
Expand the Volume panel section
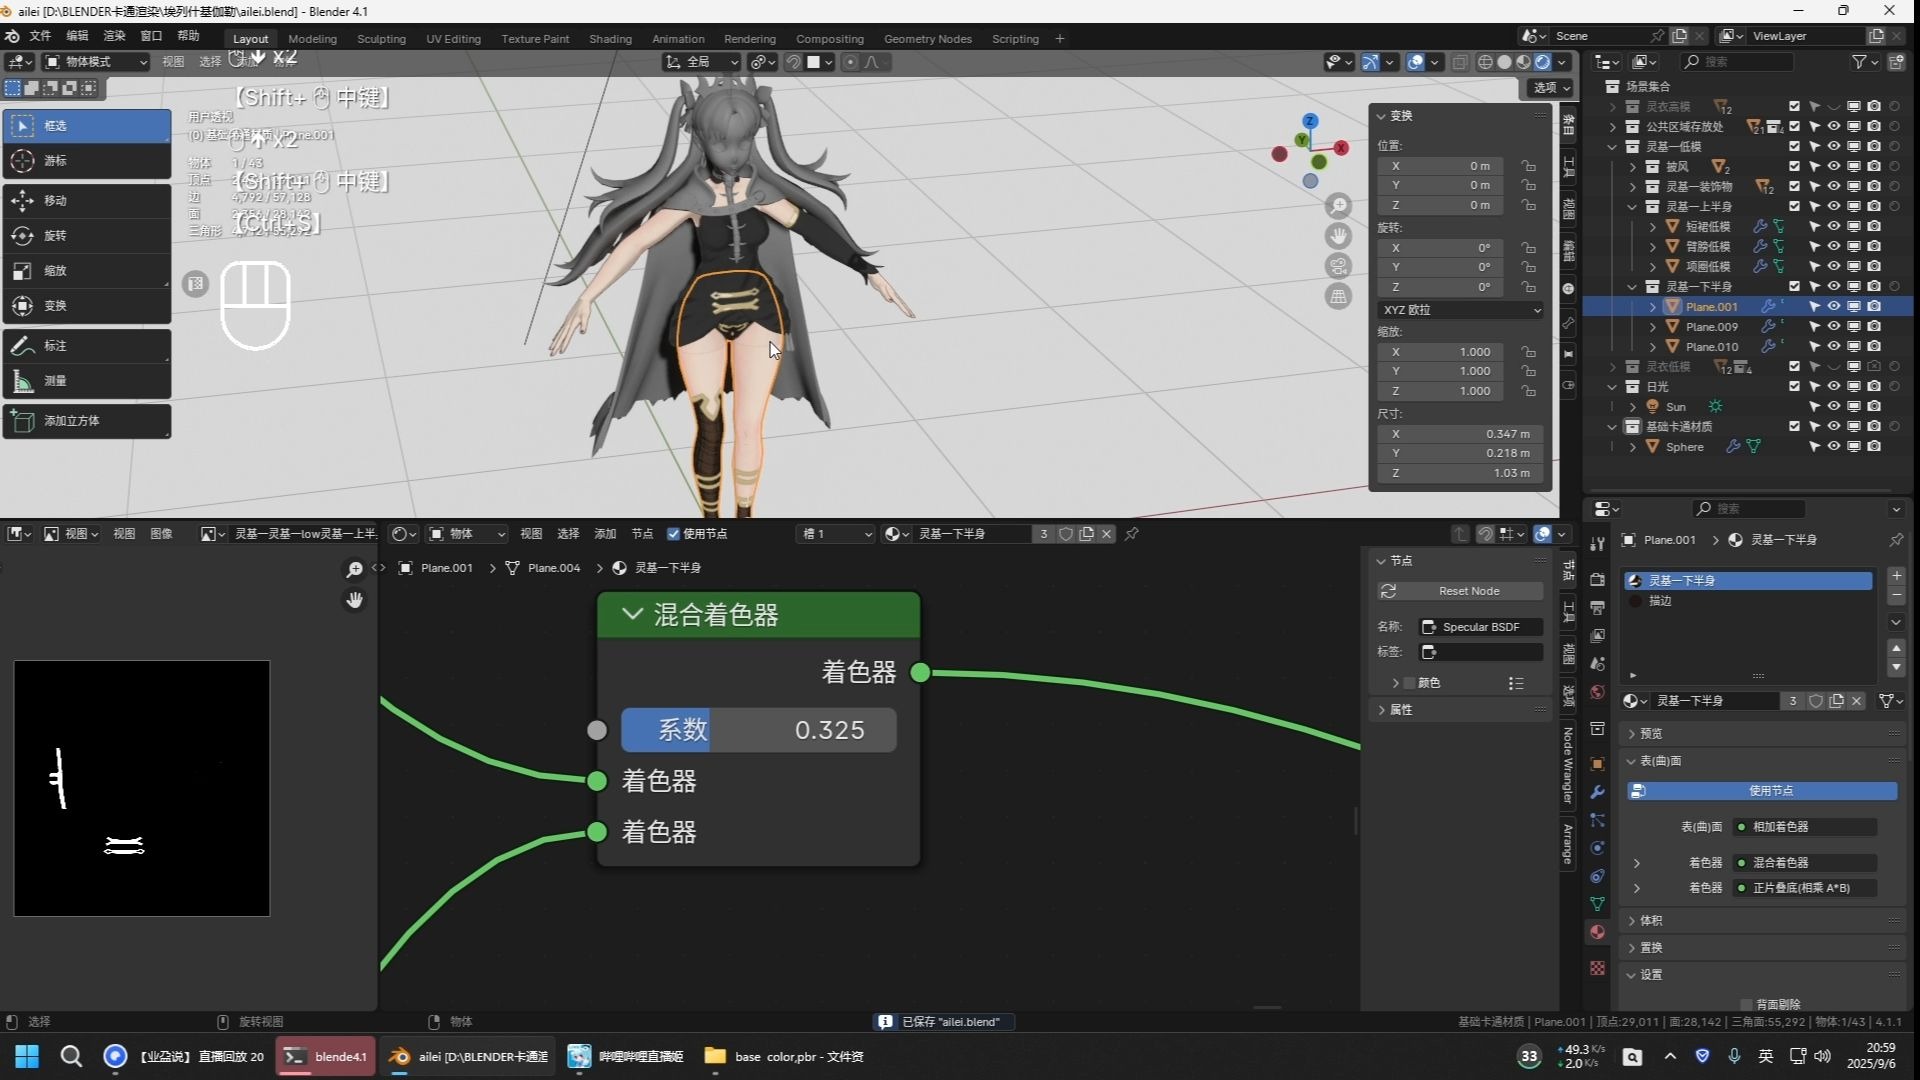coord(1650,920)
